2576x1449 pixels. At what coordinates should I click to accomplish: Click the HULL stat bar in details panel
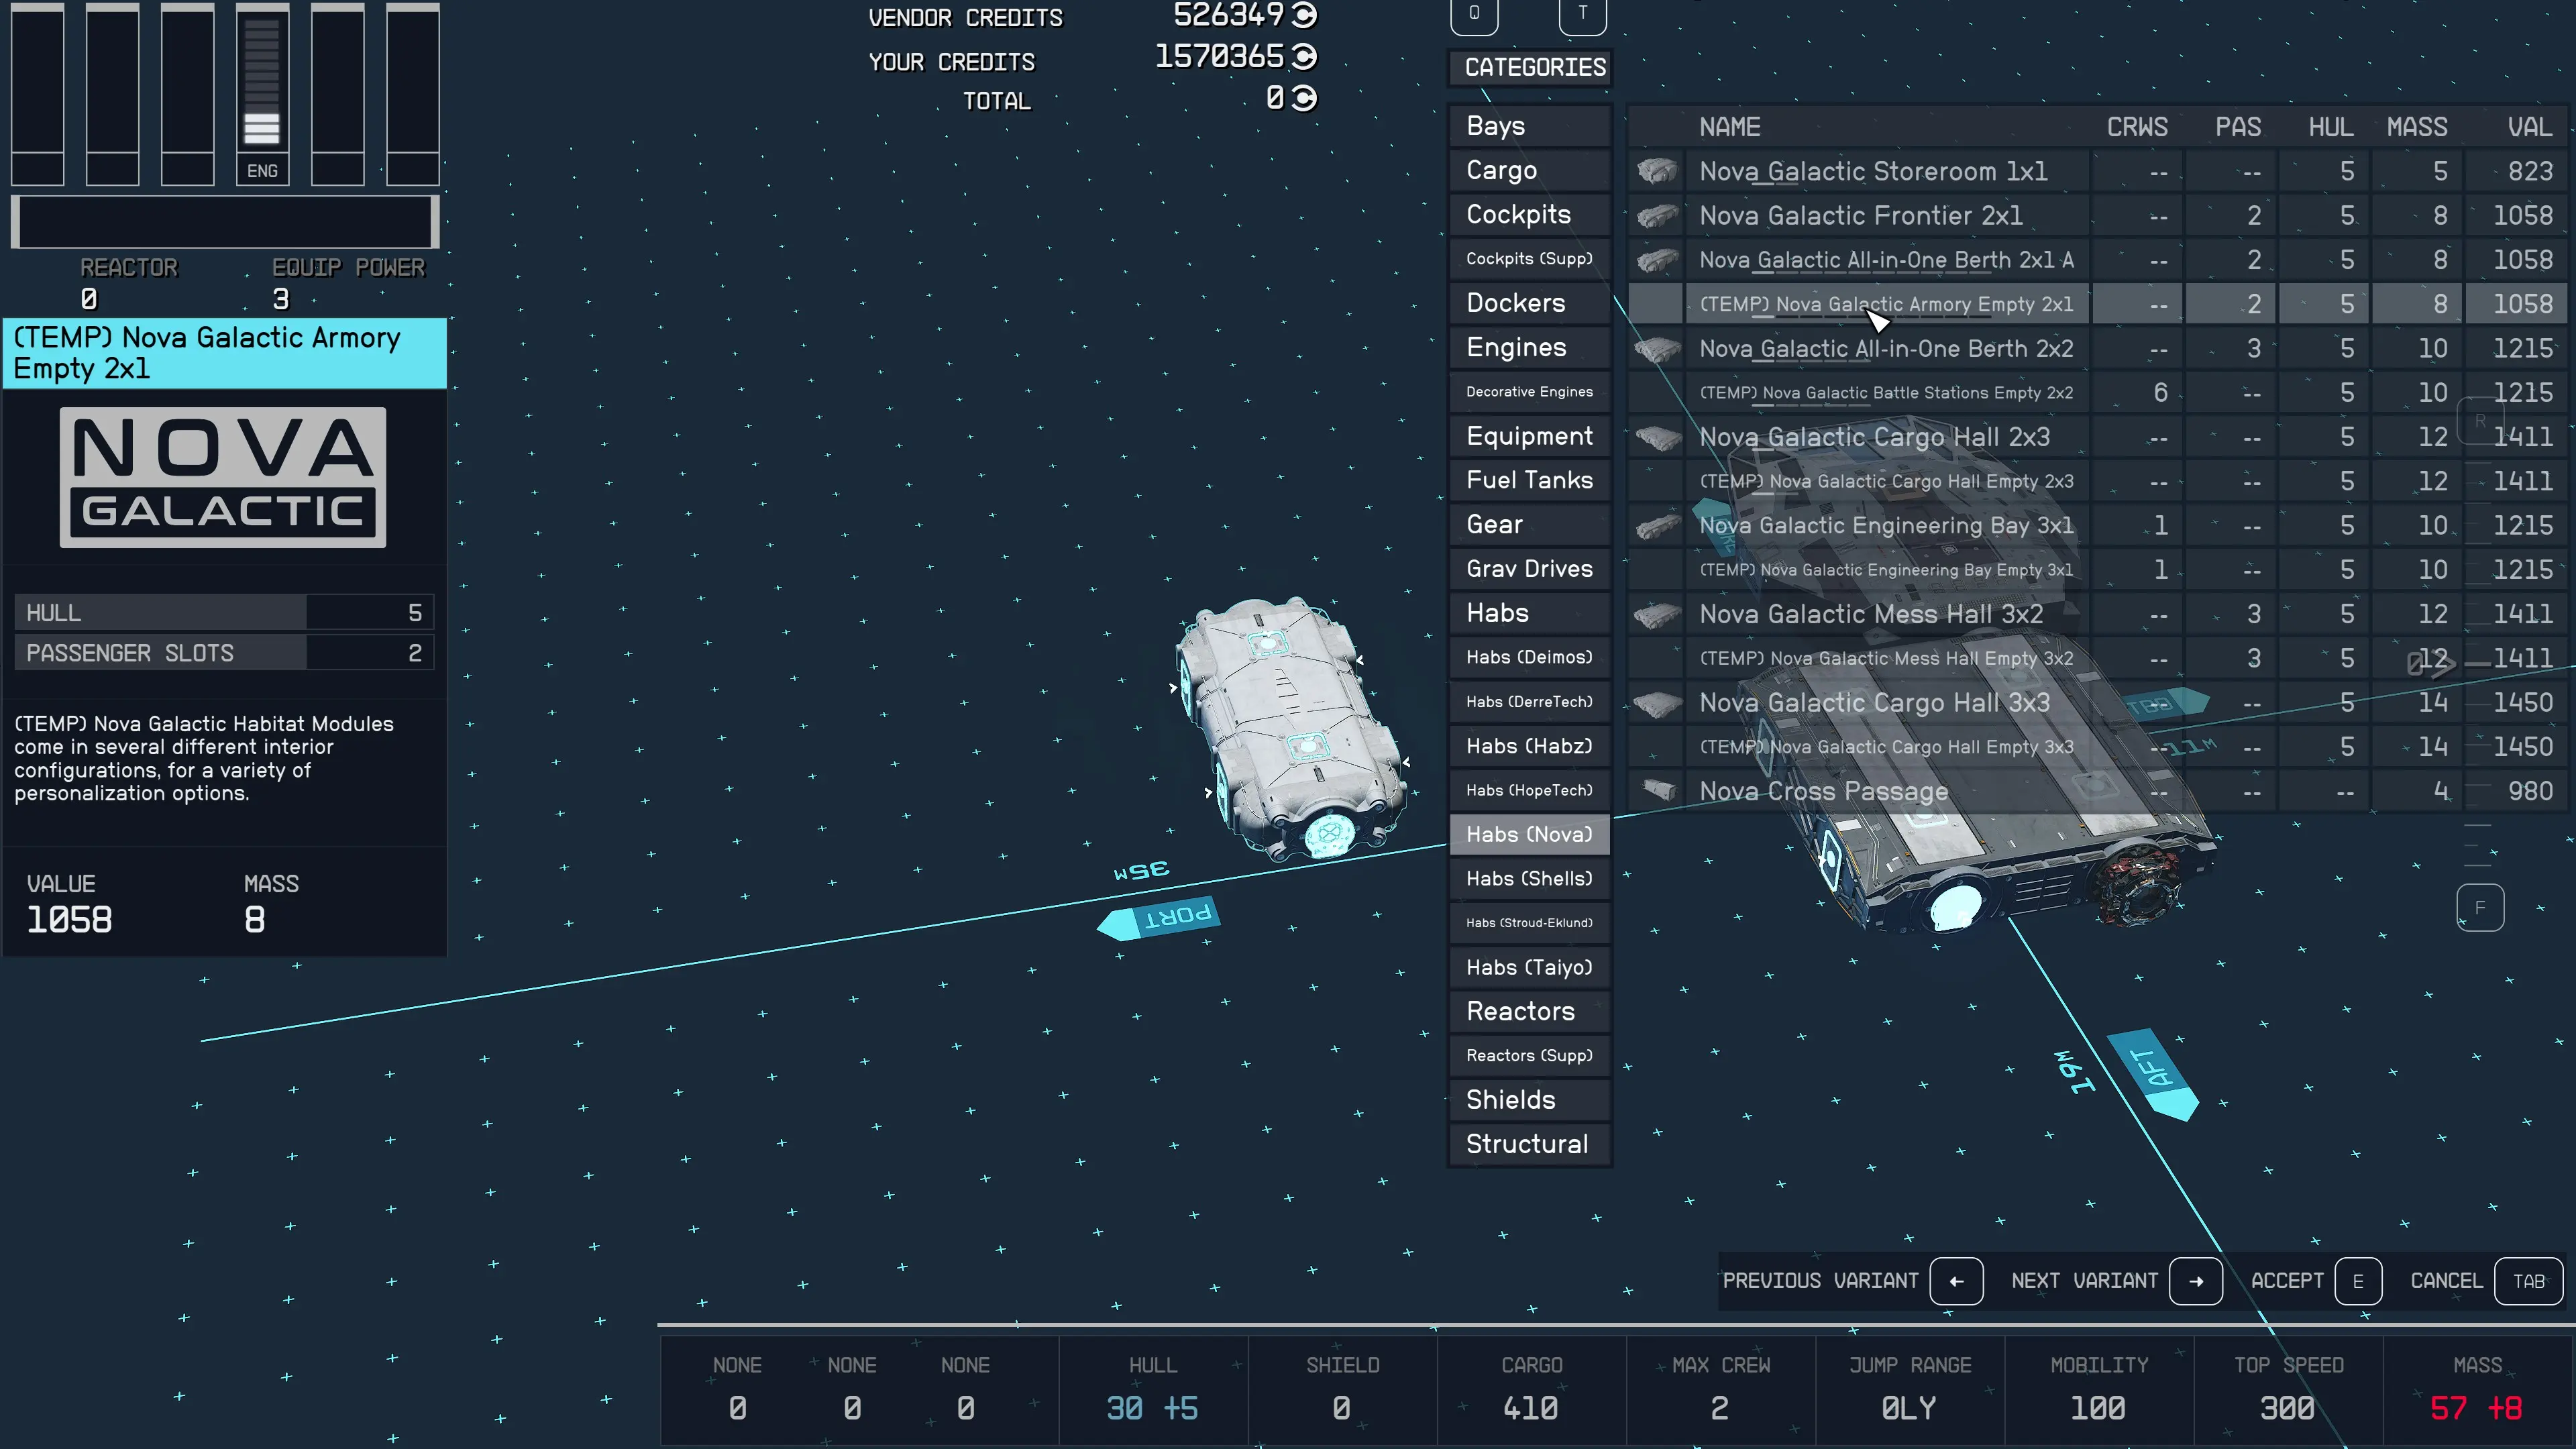(x=224, y=613)
